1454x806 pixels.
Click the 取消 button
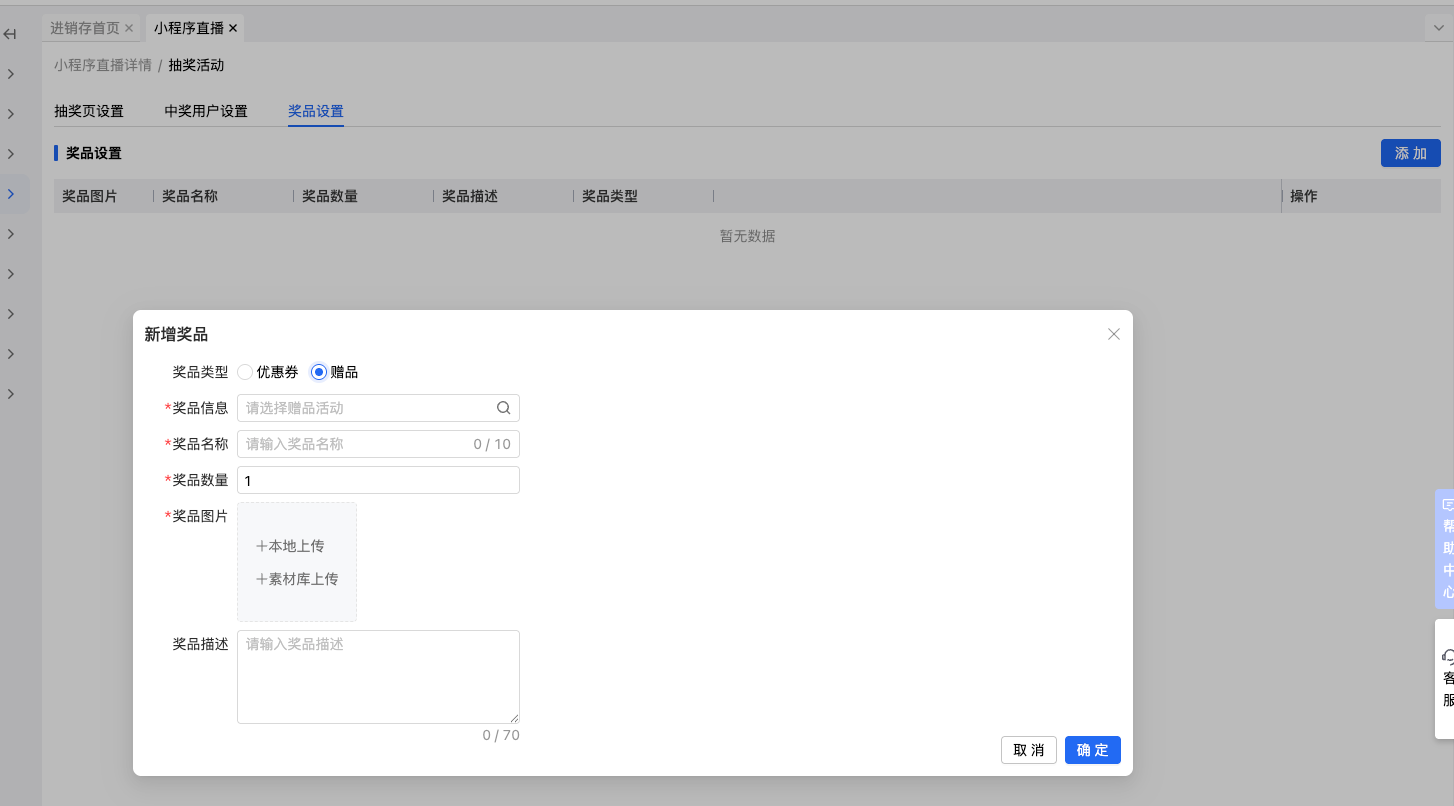(1028, 750)
